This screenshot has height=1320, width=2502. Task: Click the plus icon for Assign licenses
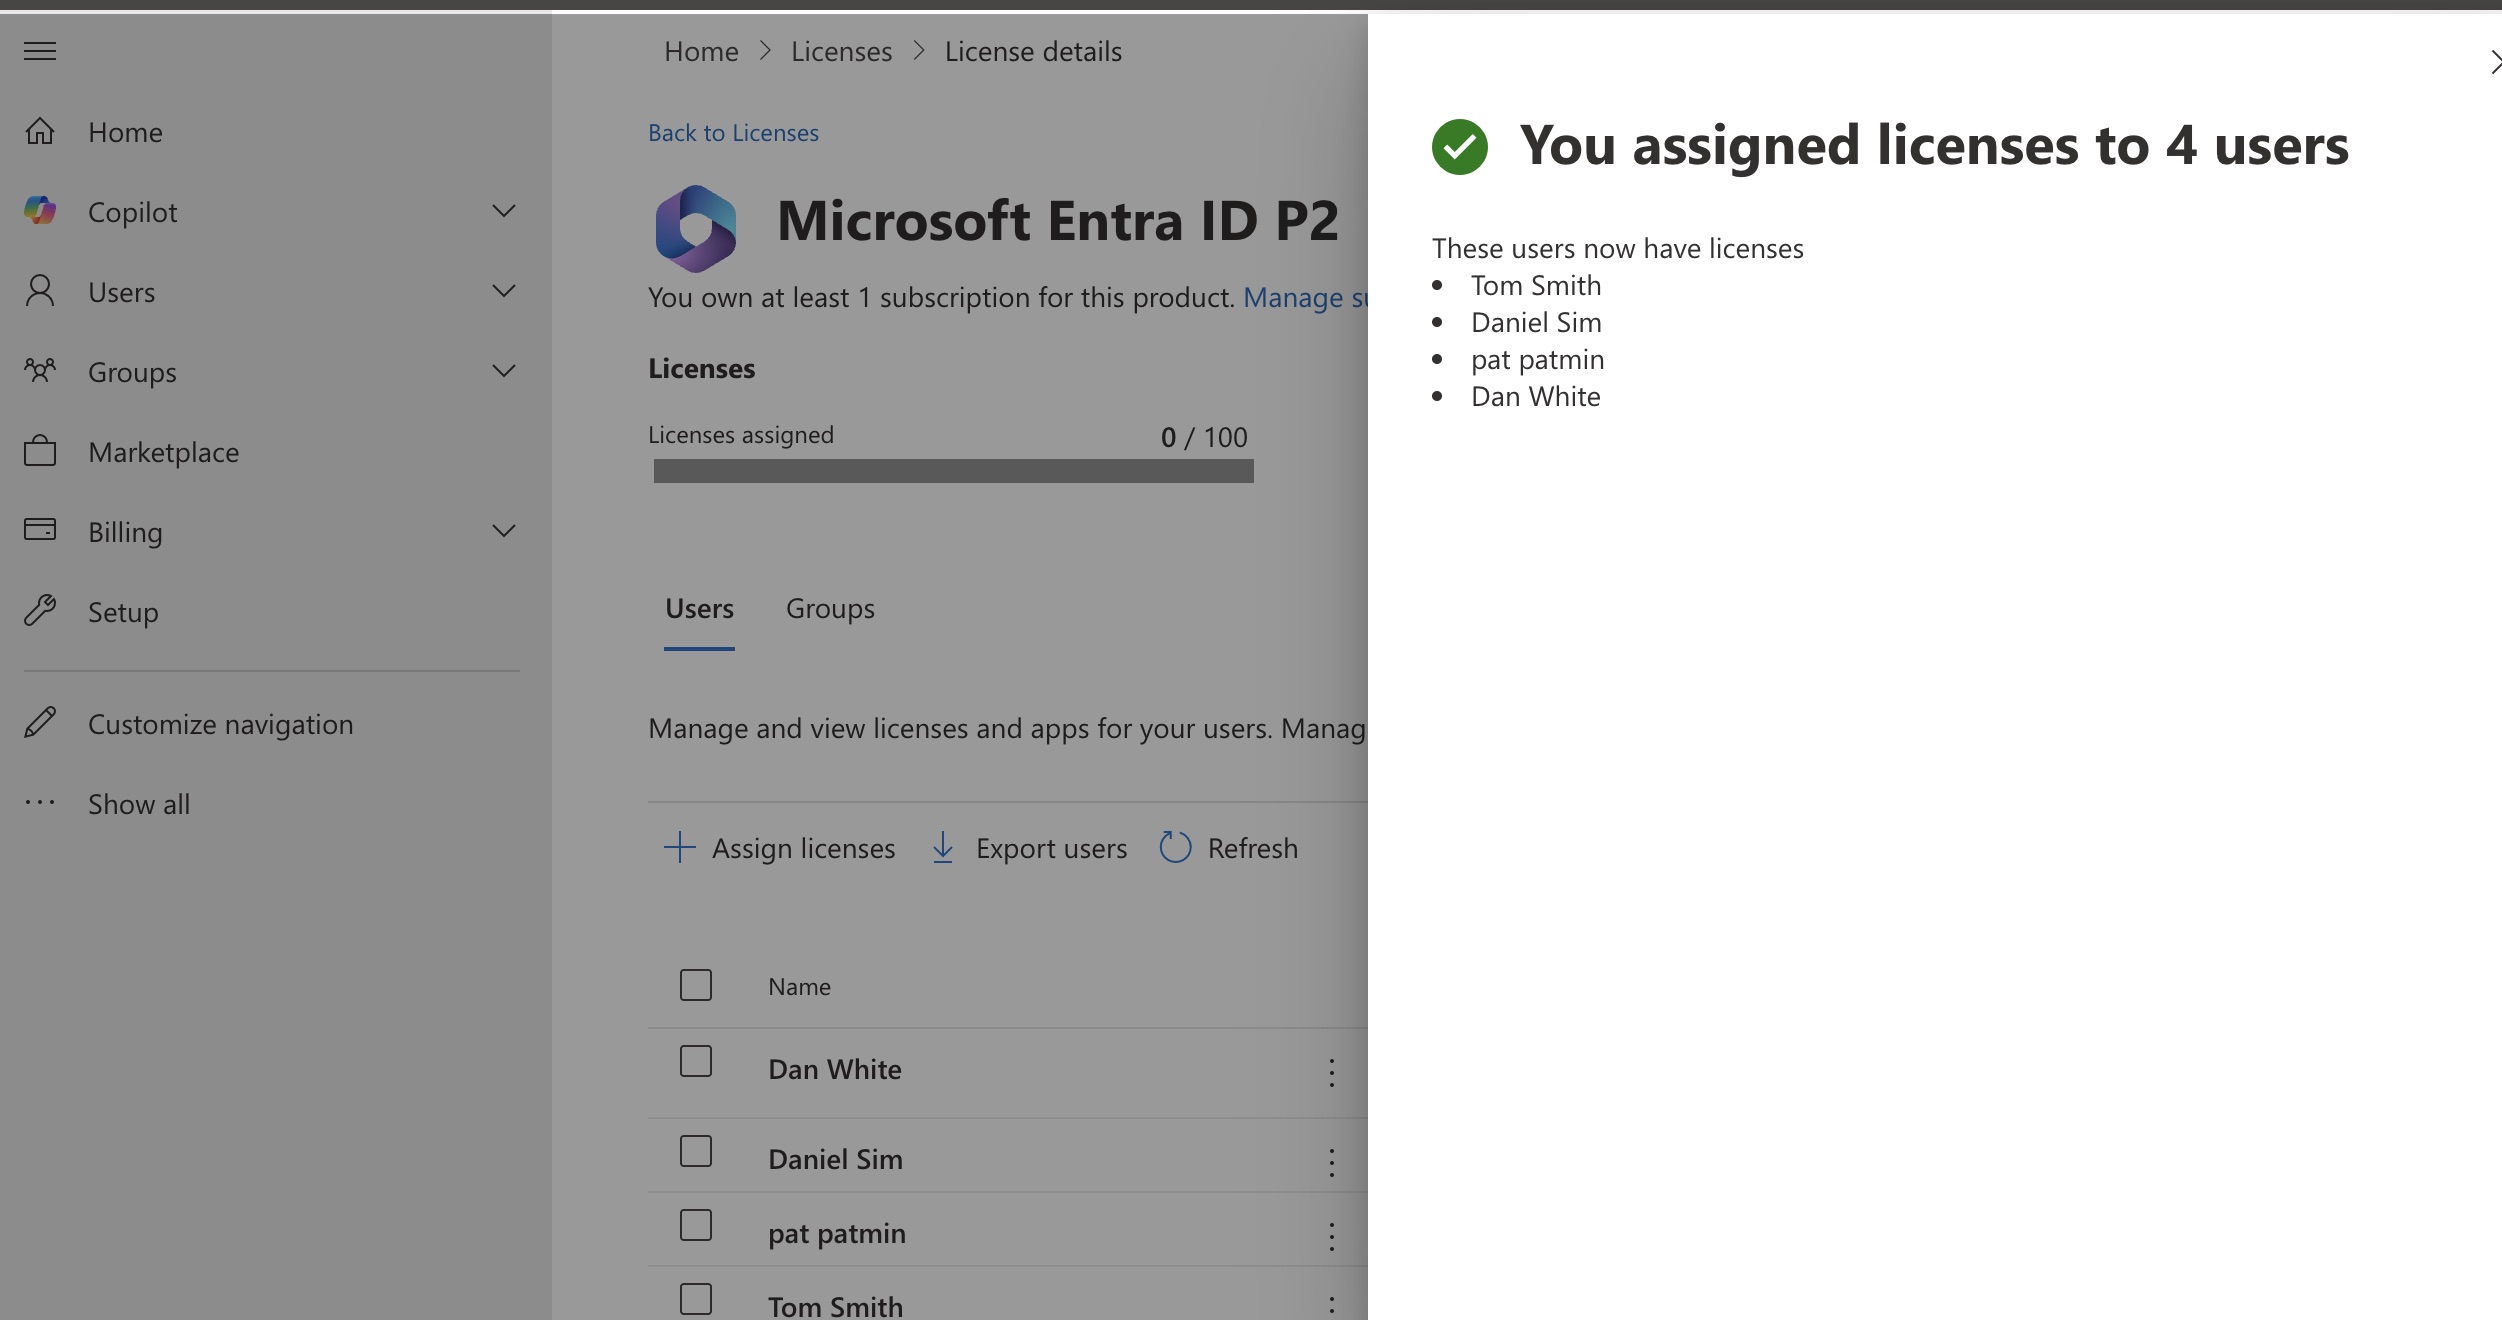[680, 847]
